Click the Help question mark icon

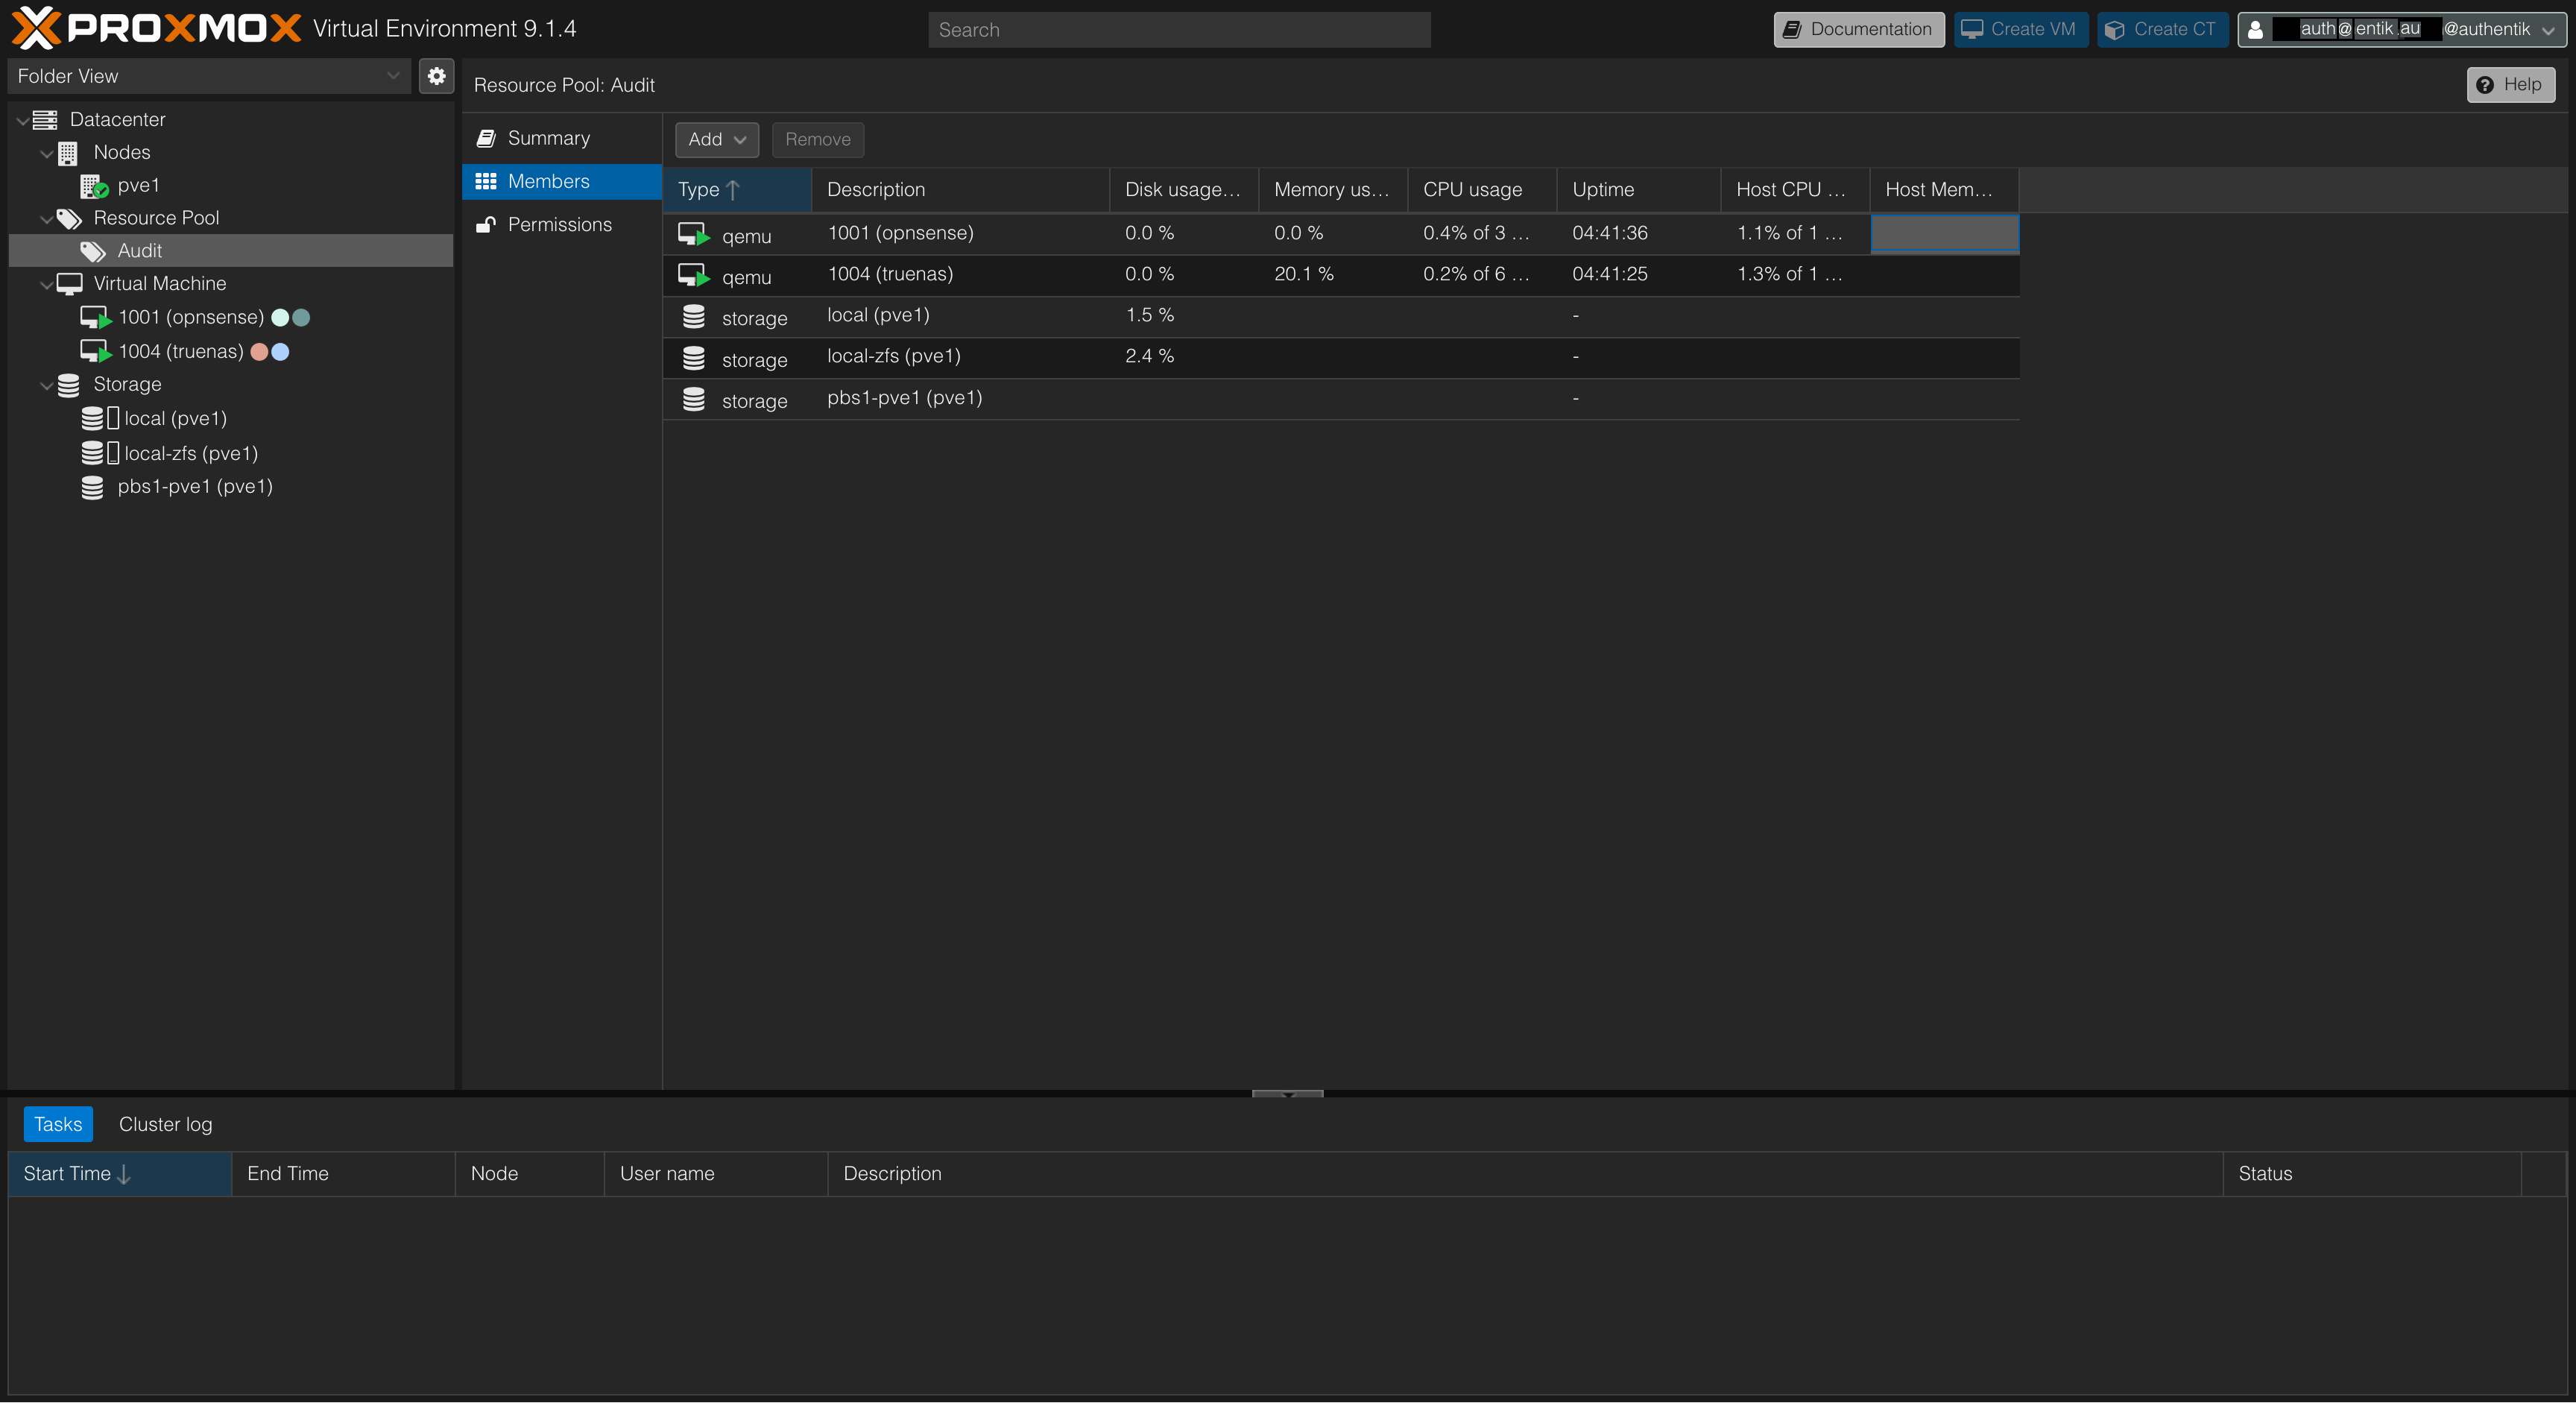click(x=2485, y=85)
